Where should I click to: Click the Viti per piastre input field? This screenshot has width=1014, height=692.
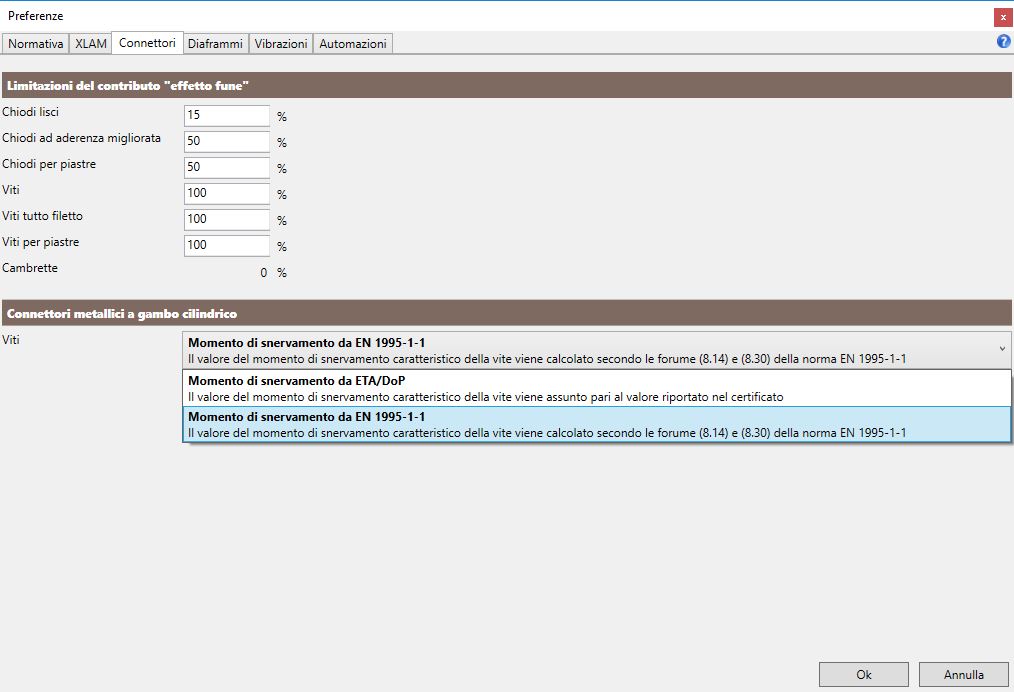(227, 245)
